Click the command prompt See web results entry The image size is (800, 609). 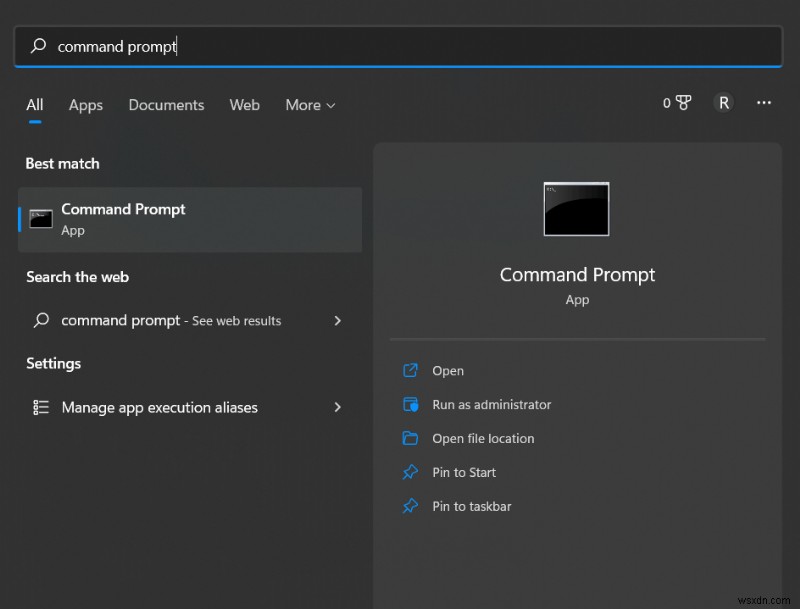190,320
